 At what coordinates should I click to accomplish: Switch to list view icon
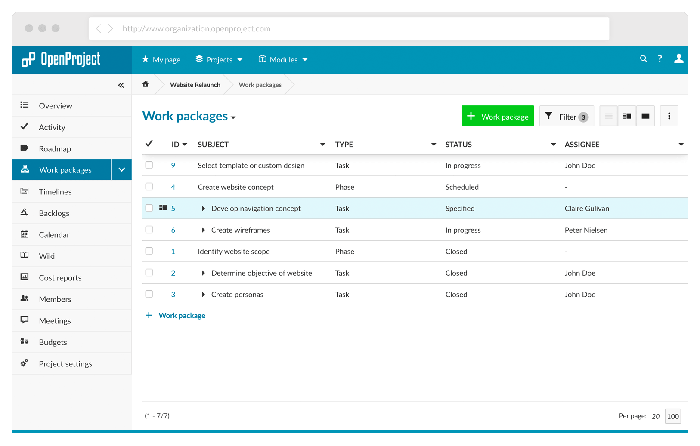608,117
